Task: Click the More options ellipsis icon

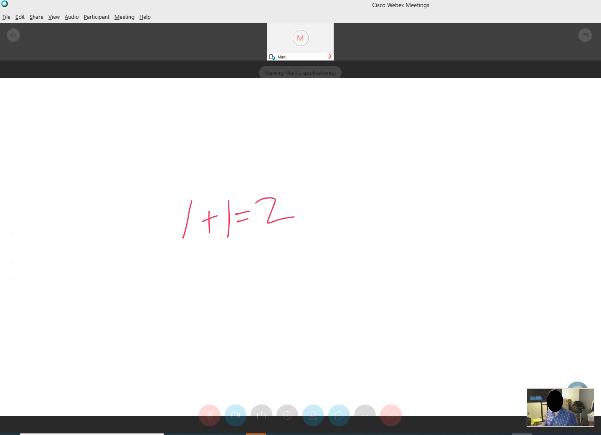Action: coord(366,414)
